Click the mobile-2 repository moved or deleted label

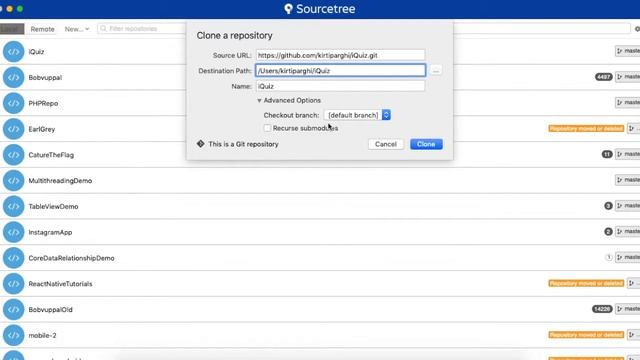click(586, 335)
